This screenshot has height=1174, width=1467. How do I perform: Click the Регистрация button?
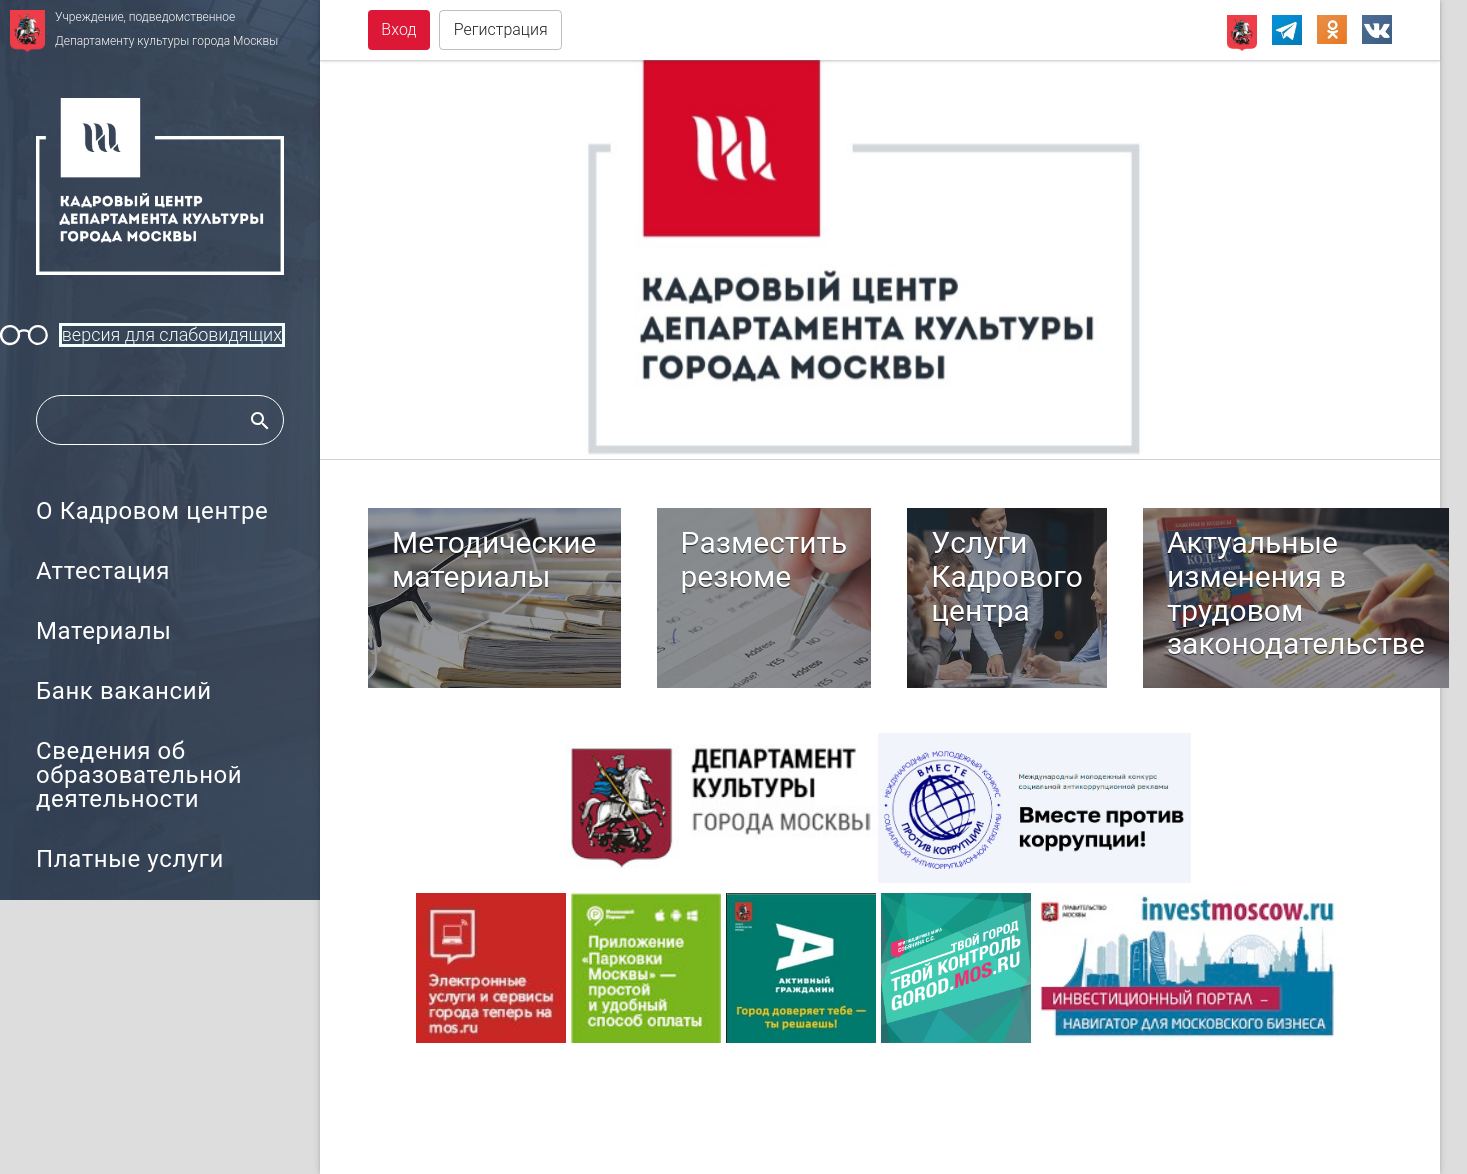pyautogui.click(x=500, y=30)
